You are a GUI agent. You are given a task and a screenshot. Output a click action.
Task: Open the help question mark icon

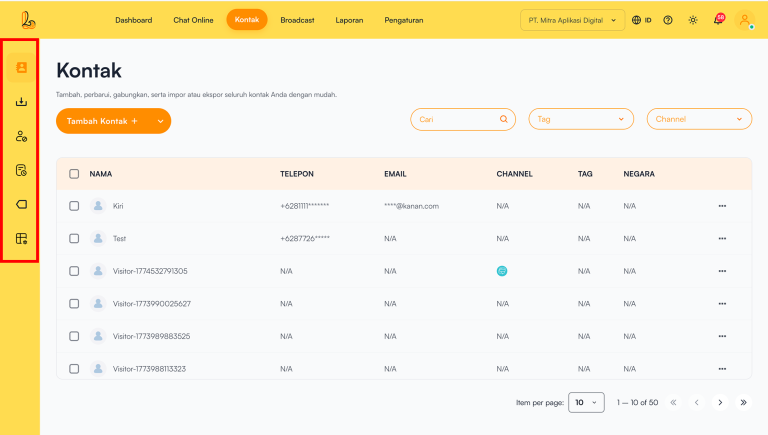coord(668,20)
